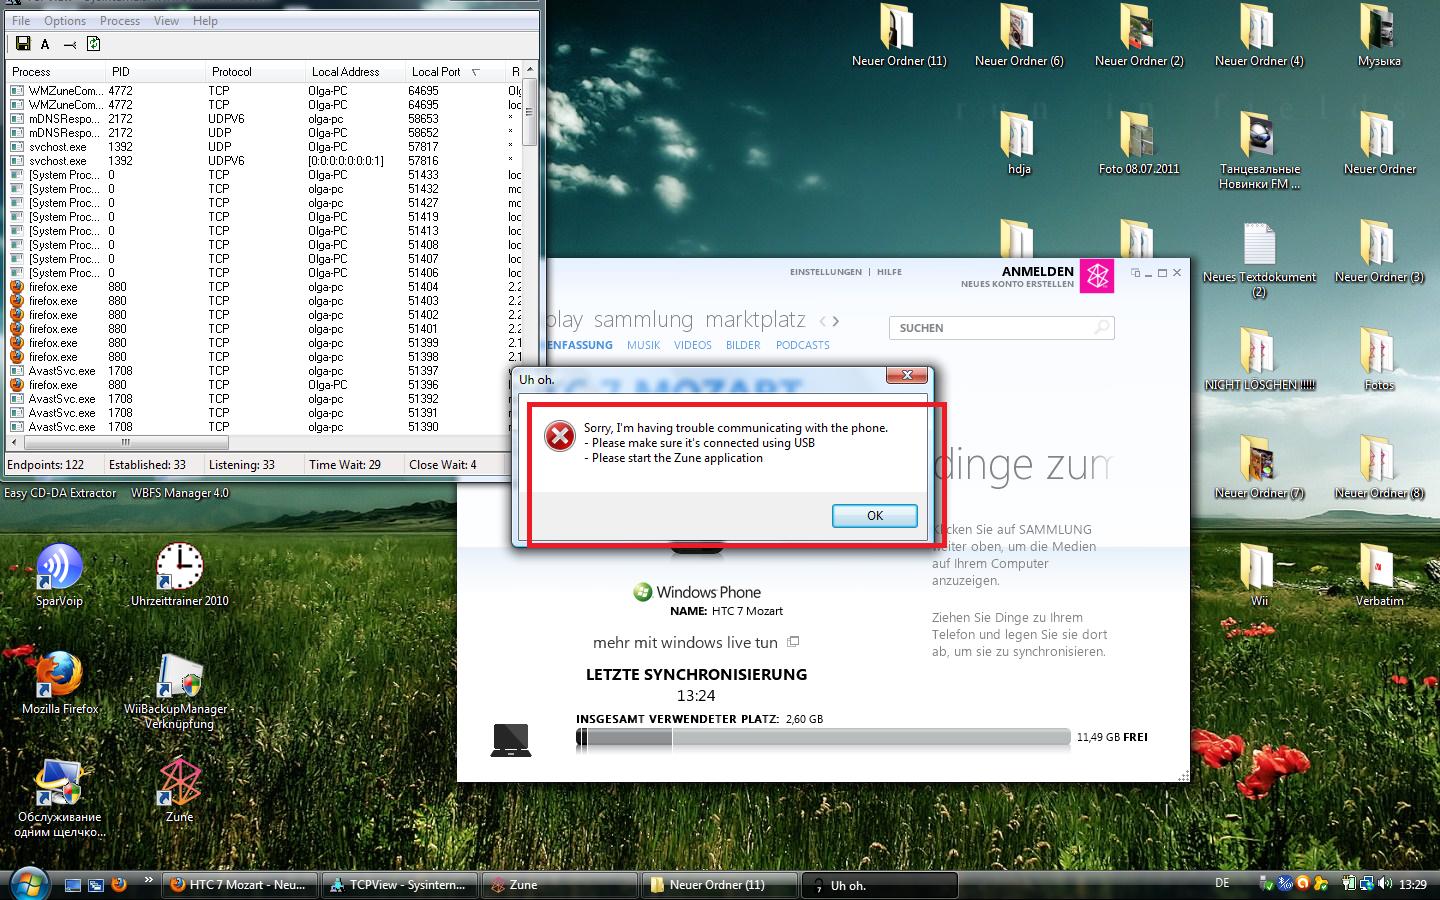Click ANMELDEN in Zune header
The image size is (1440, 900).
(1037, 271)
